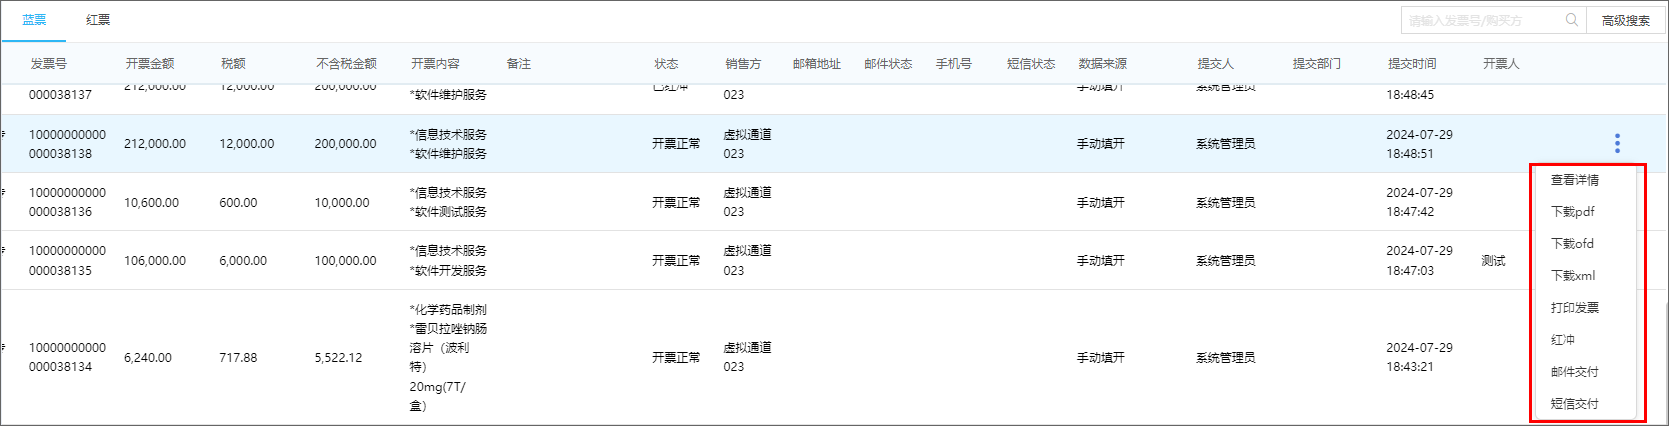Switch to the 蓝票 tab
Viewport: 1669px width, 426px height.
pyautogui.click(x=34, y=20)
